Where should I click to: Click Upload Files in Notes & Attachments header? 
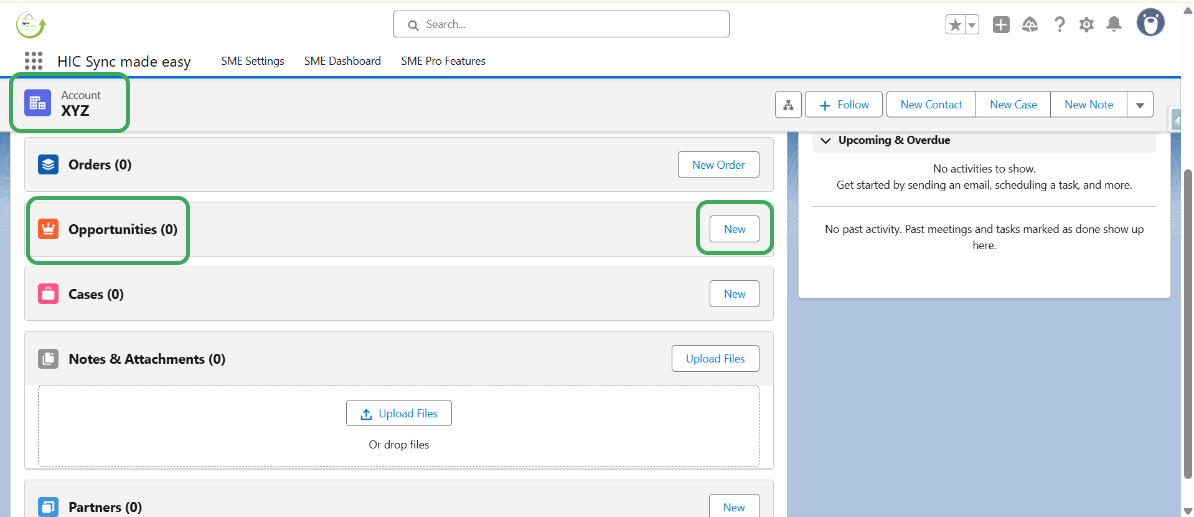pyautogui.click(x=716, y=359)
